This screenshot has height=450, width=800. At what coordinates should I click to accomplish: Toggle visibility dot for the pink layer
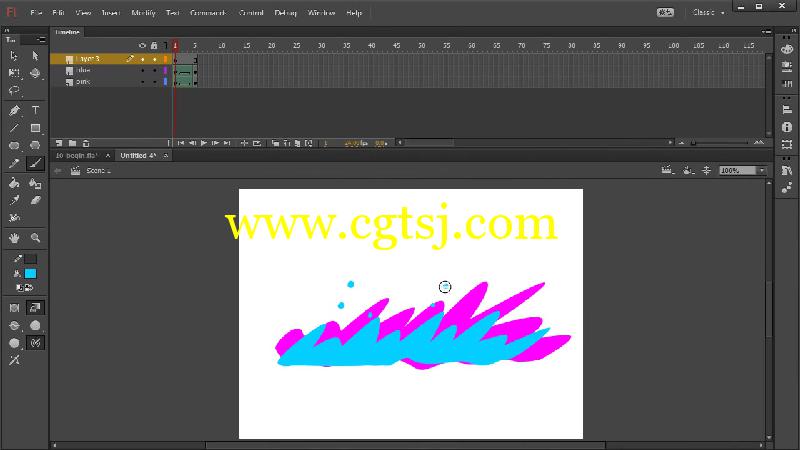point(142,82)
